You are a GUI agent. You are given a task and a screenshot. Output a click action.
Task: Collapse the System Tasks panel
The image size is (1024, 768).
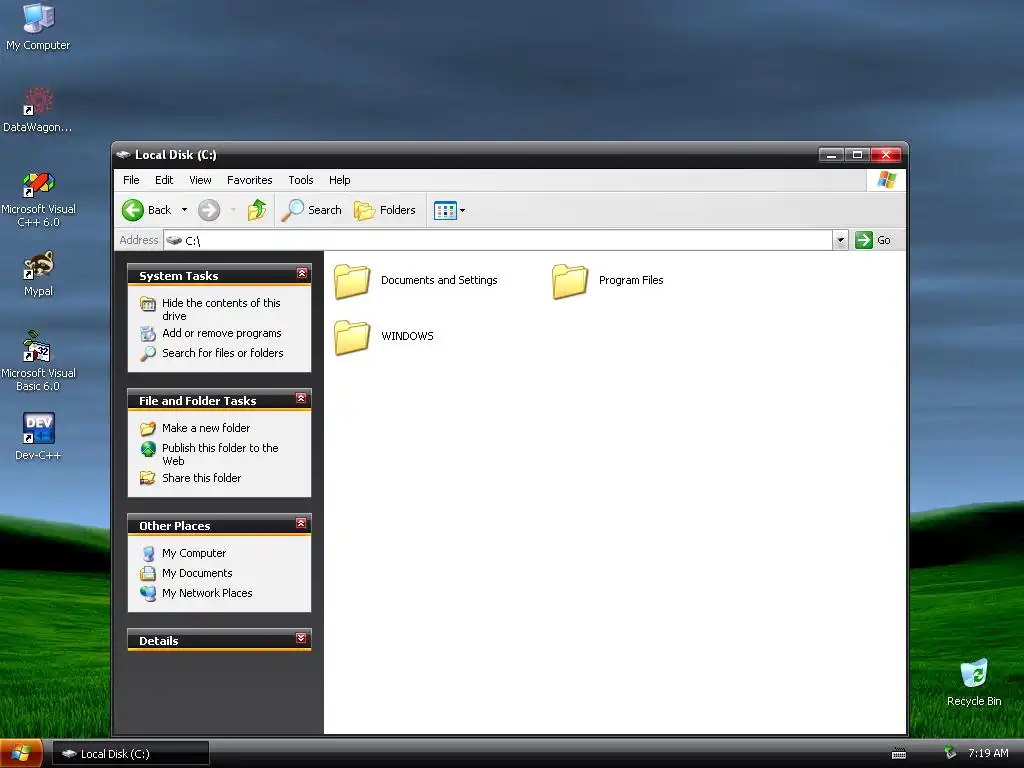pos(302,274)
